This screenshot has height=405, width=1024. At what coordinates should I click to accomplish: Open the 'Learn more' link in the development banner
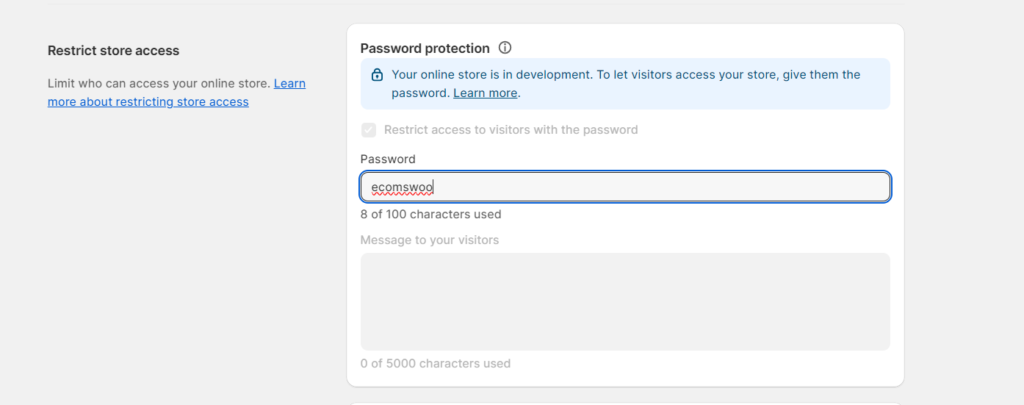click(485, 93)
